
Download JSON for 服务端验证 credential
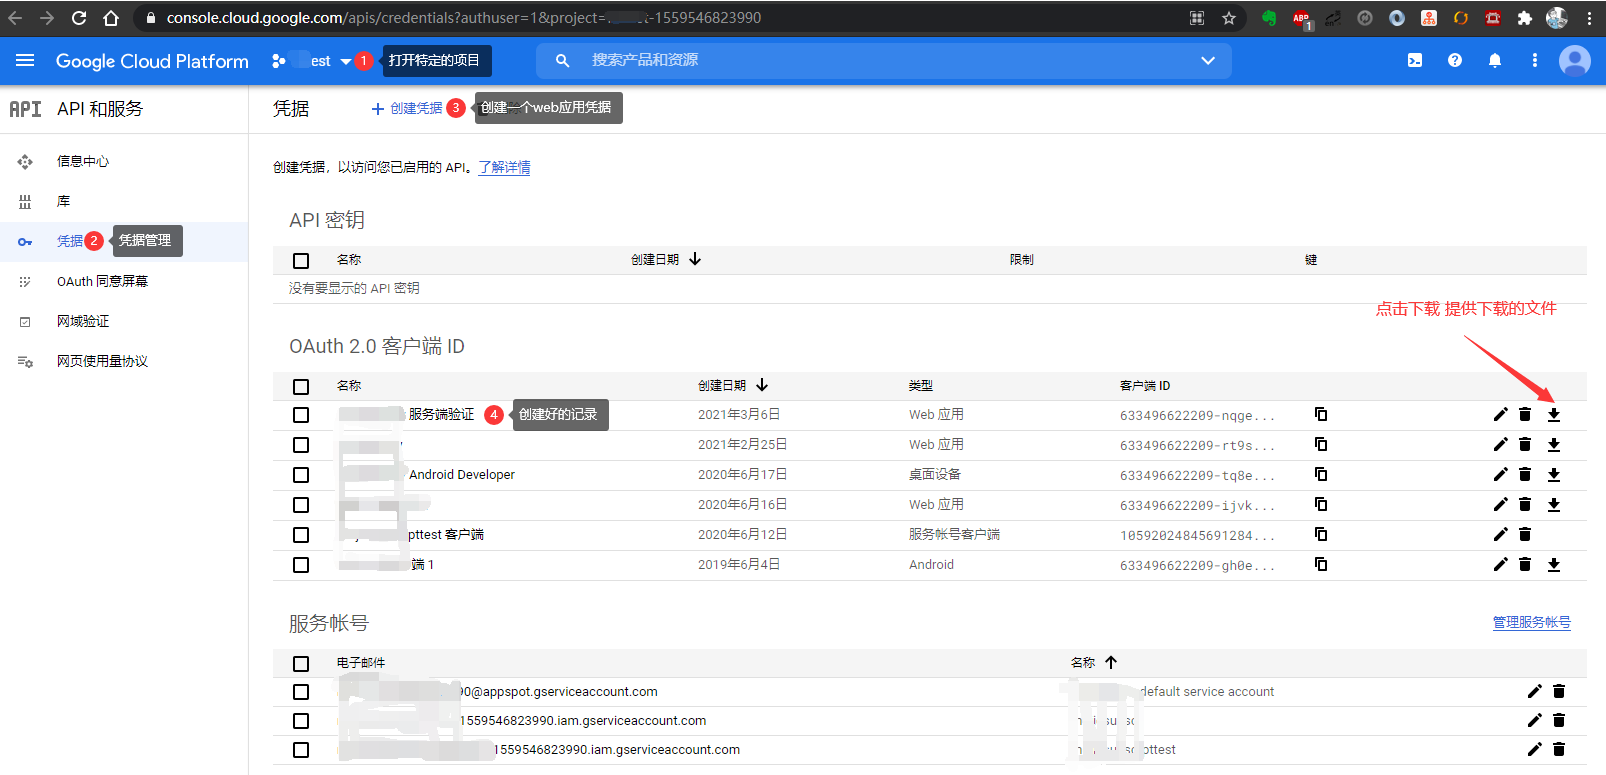1554,415
